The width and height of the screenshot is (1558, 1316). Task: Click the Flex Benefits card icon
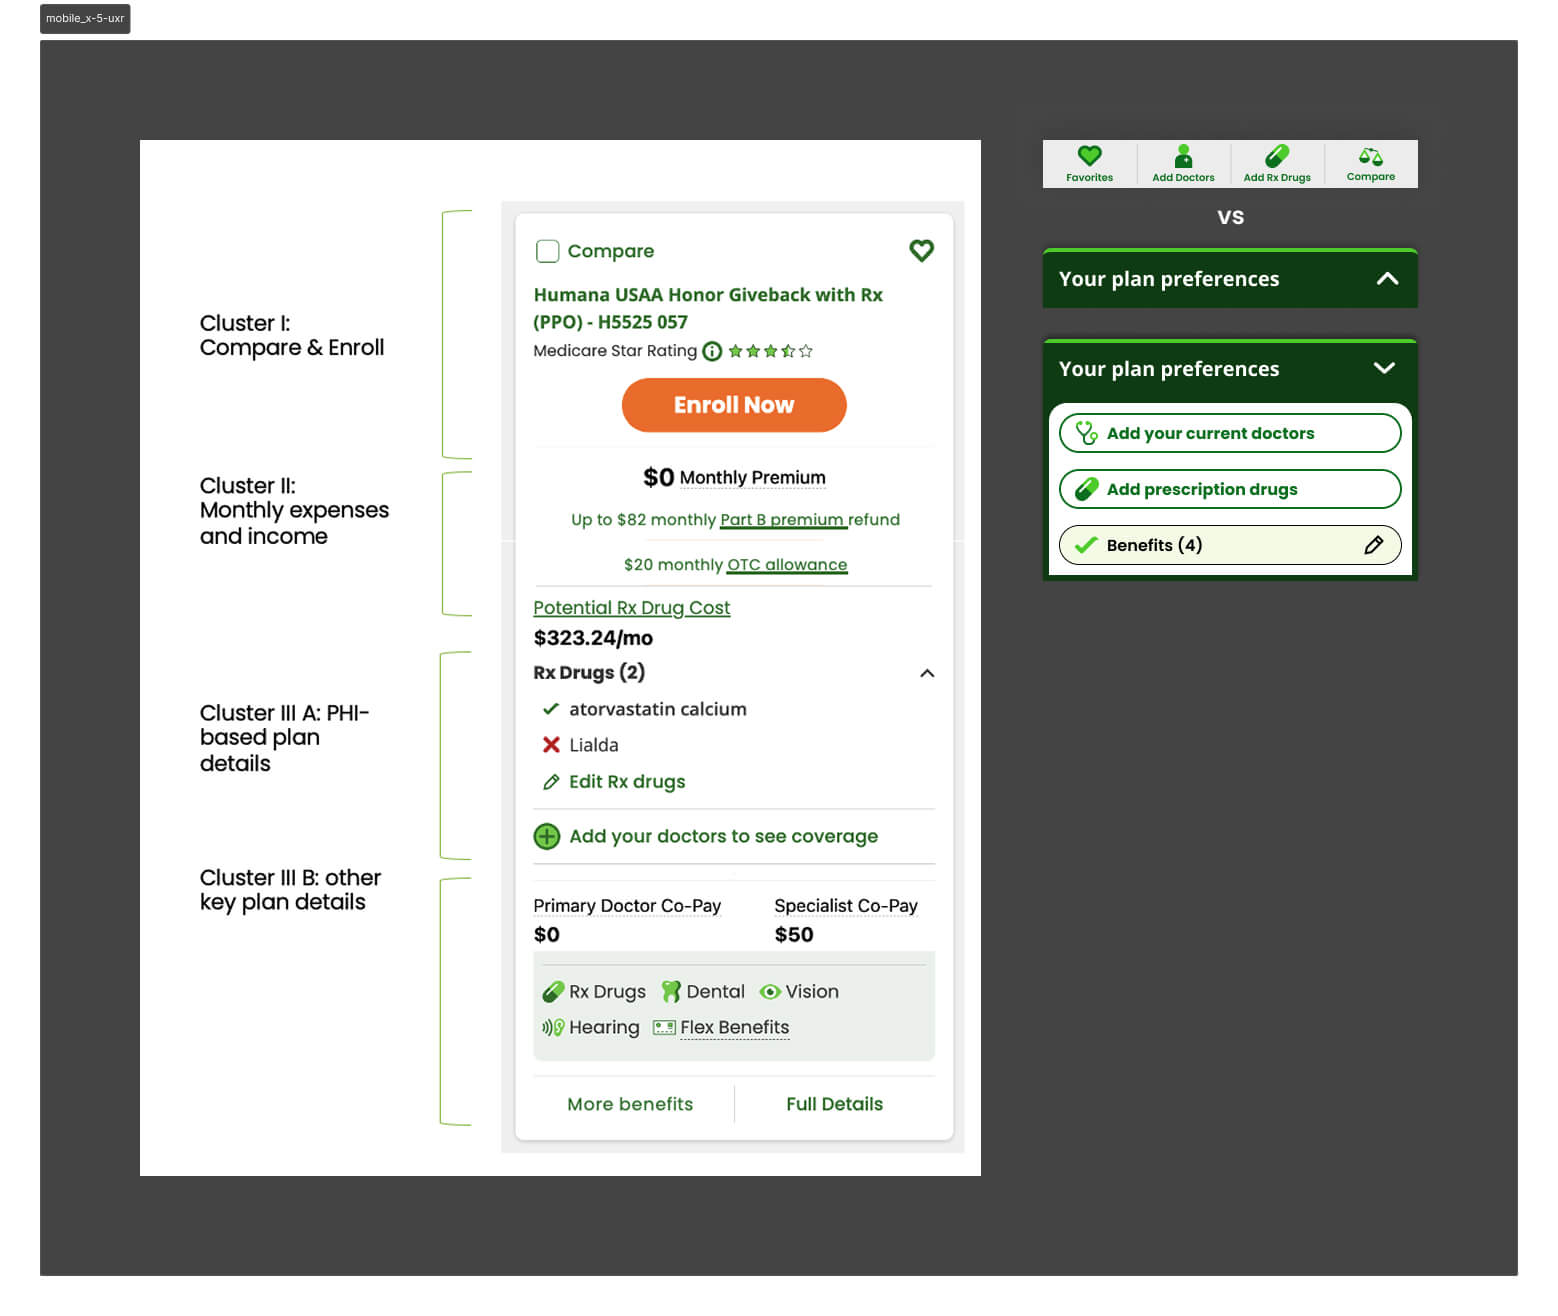[664, 1028]
